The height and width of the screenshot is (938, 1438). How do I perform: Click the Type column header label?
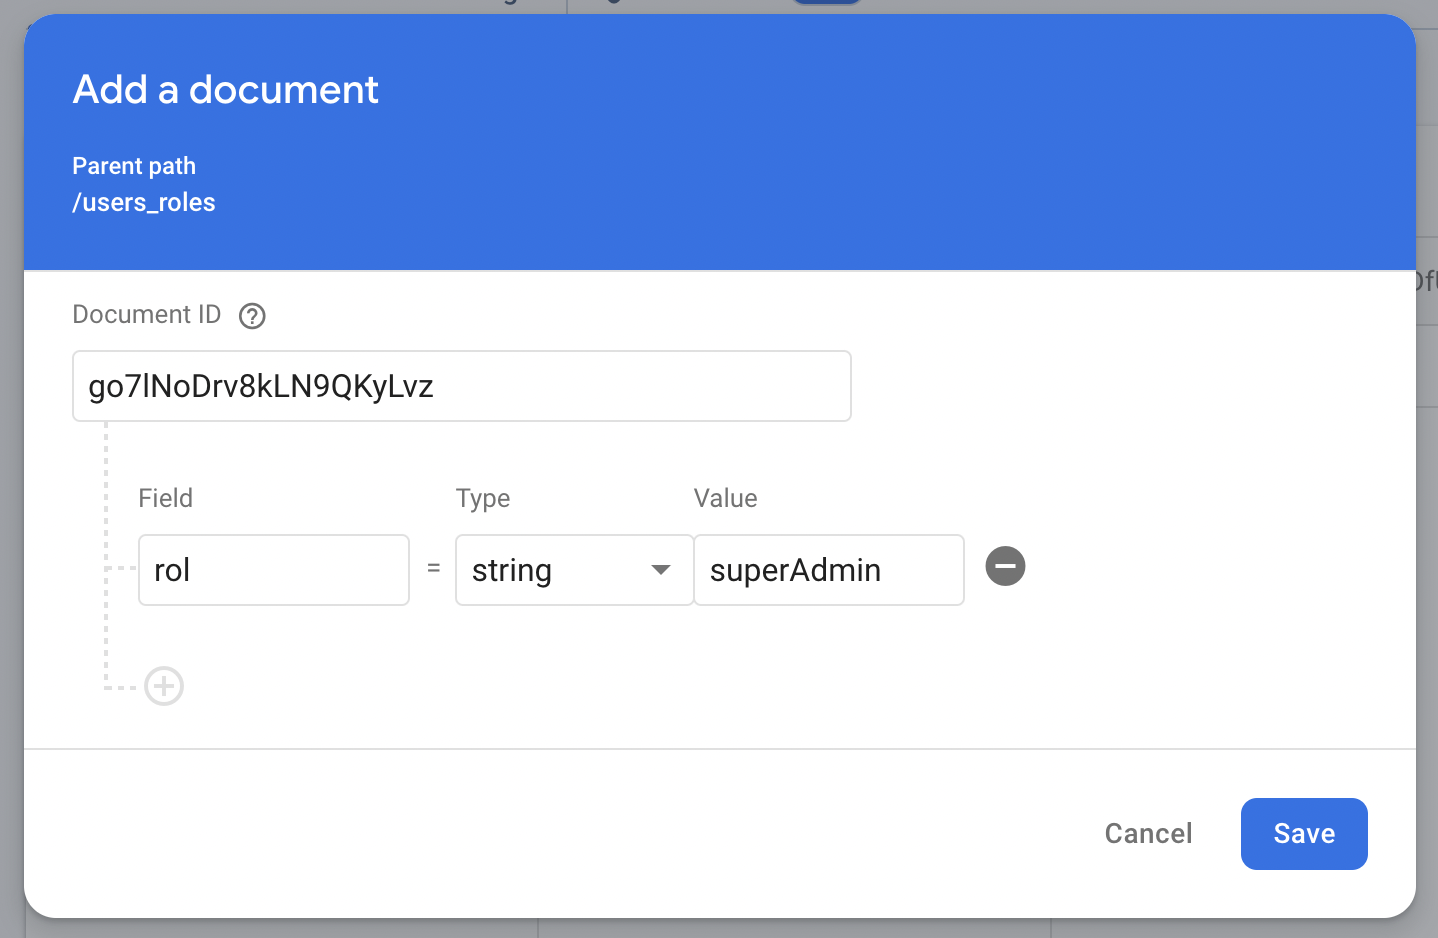tap(483, 498)
